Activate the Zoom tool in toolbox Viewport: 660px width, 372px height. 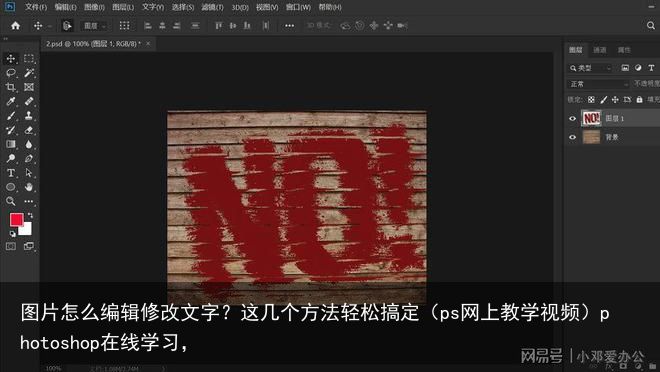11,201
